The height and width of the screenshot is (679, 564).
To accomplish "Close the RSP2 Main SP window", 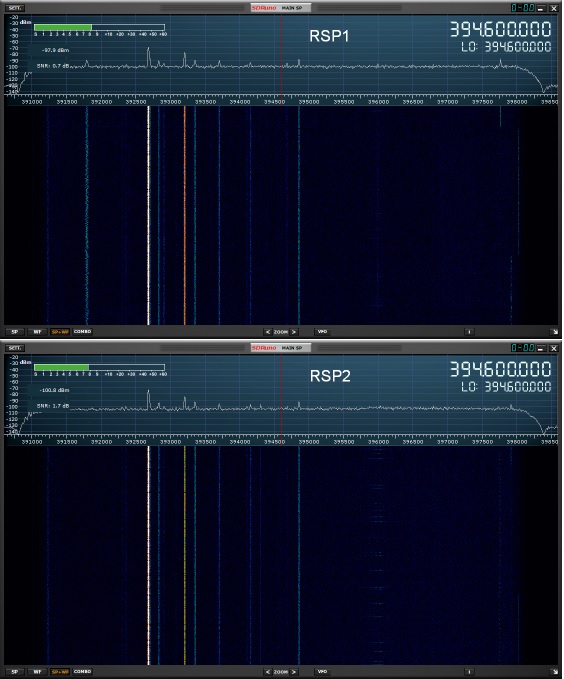I will [x=554, y=348].
